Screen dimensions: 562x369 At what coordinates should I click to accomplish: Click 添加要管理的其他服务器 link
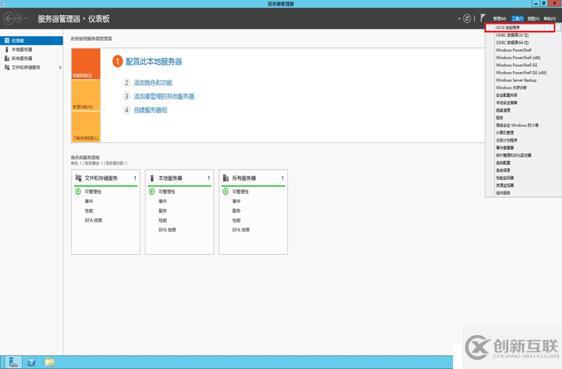tap(164, 96)
